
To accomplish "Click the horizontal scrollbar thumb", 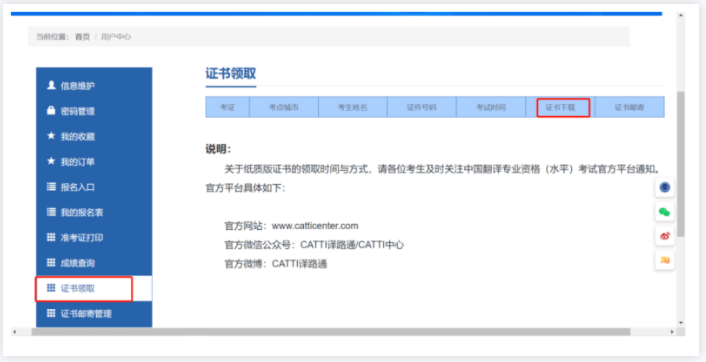I will [330, 332].
